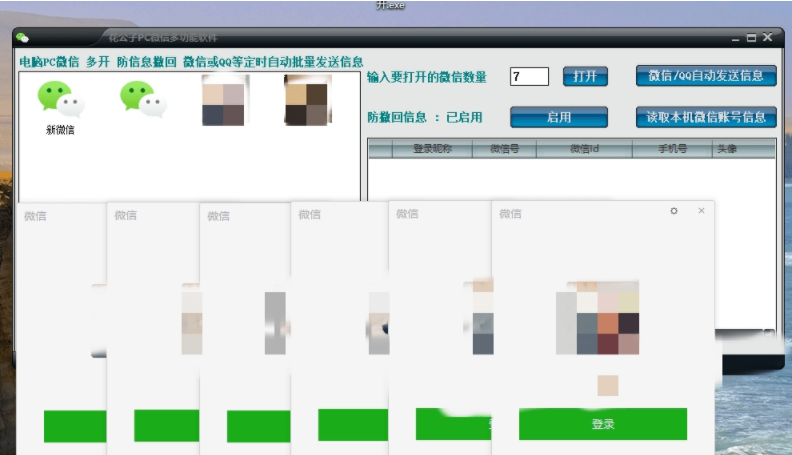
Task: Click the 打开 button
Action: coord(585,77)
